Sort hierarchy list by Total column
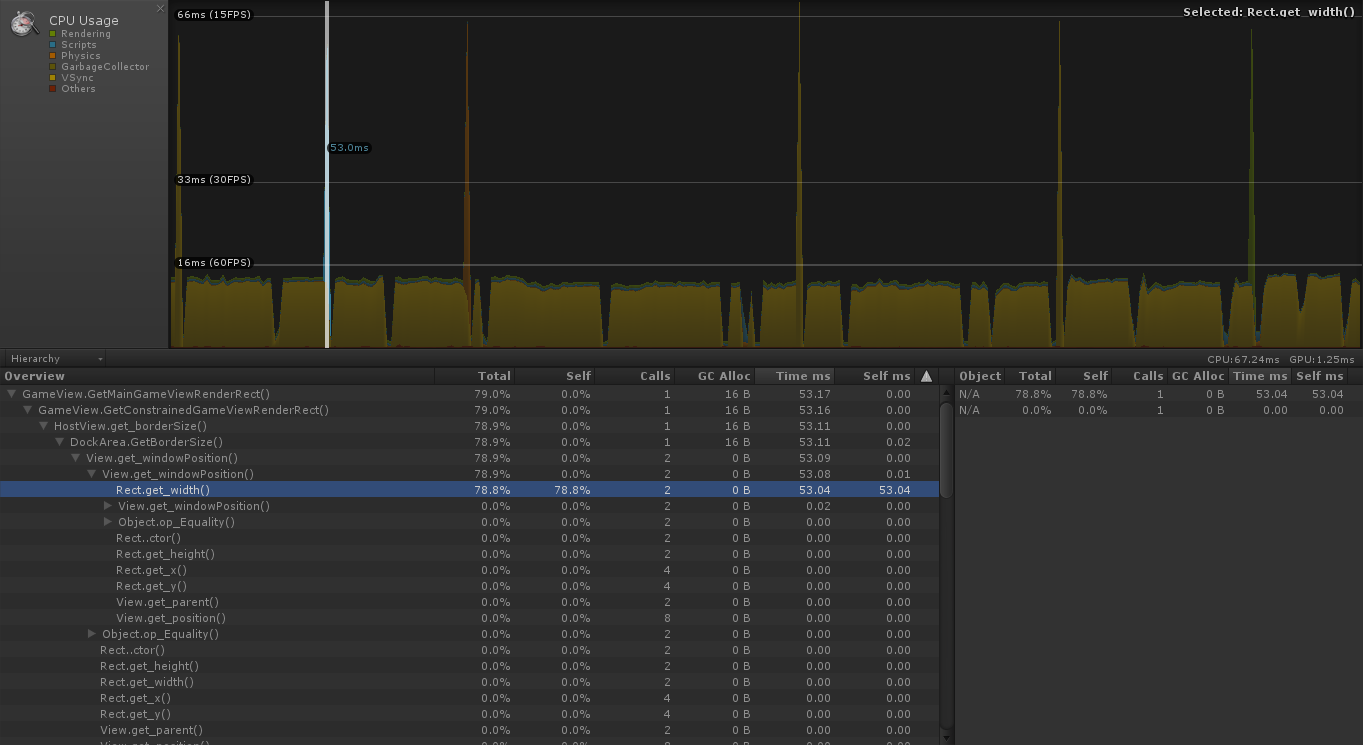Viewport: 1363px width, 745px height. pos(474,376)
